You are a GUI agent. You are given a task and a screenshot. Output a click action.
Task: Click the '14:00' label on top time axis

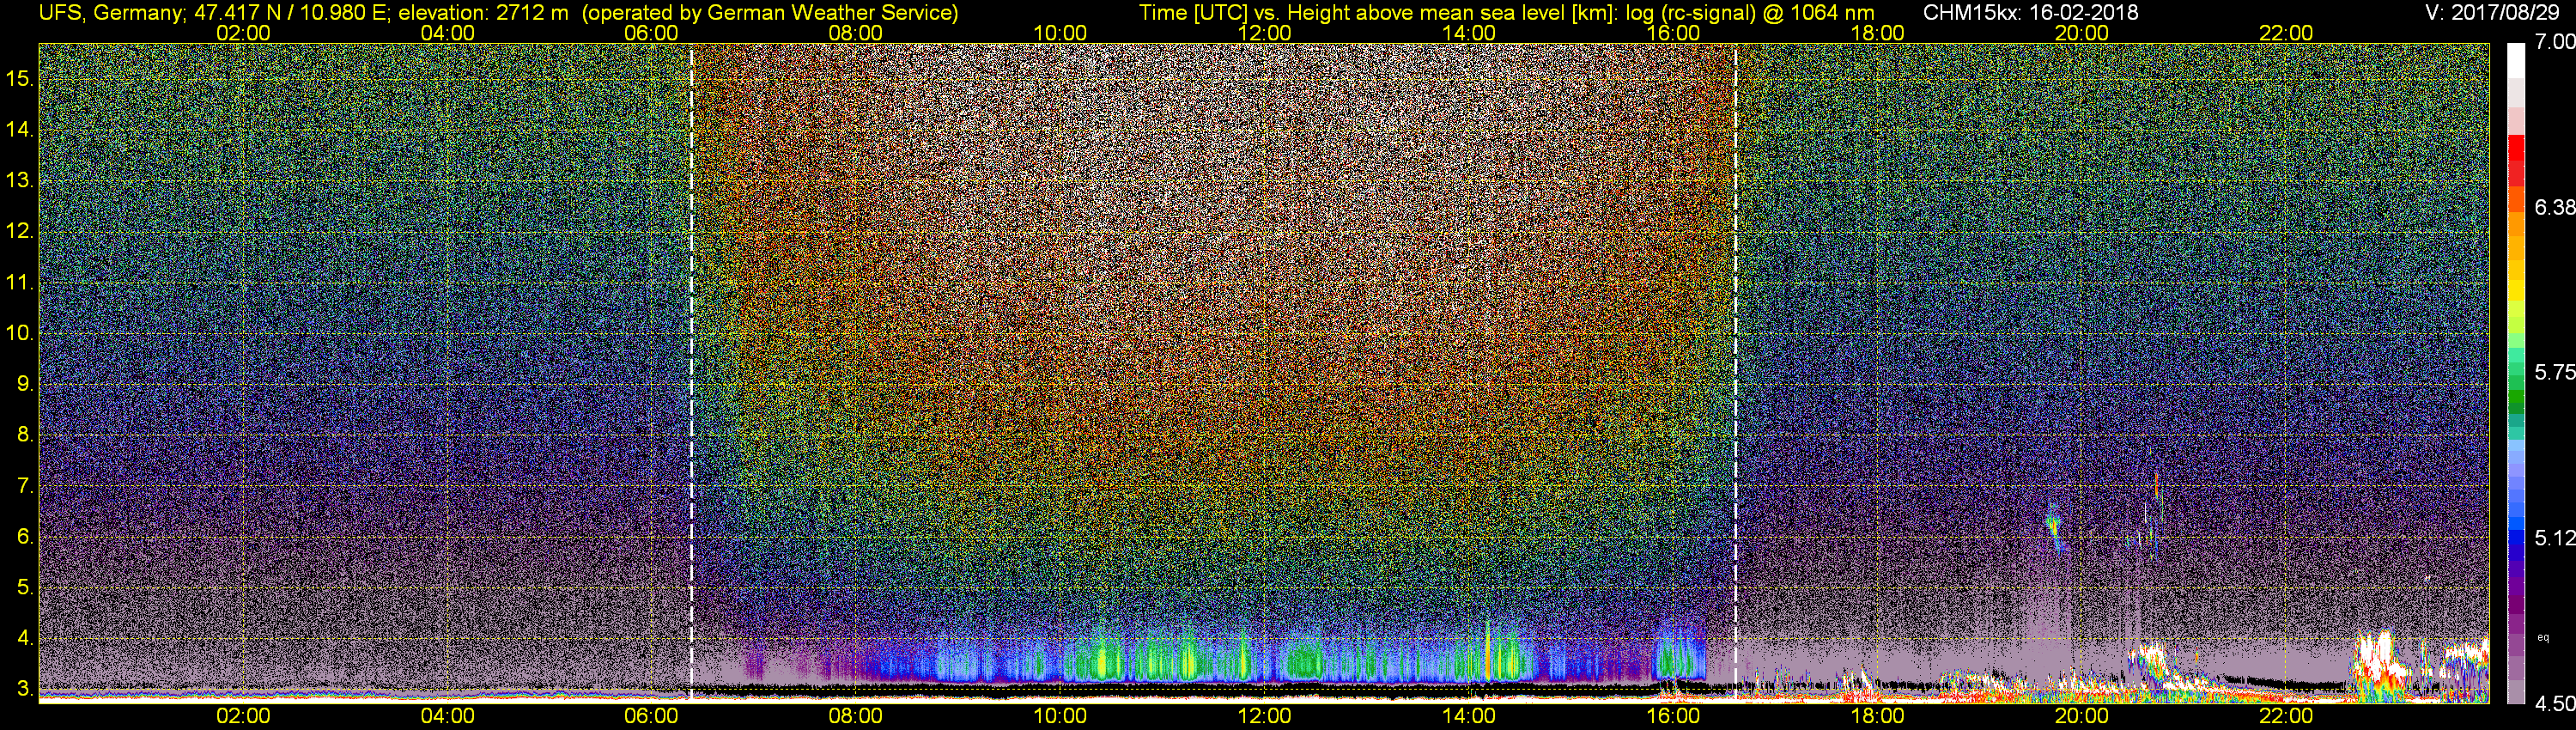[x=1469, y=33]
